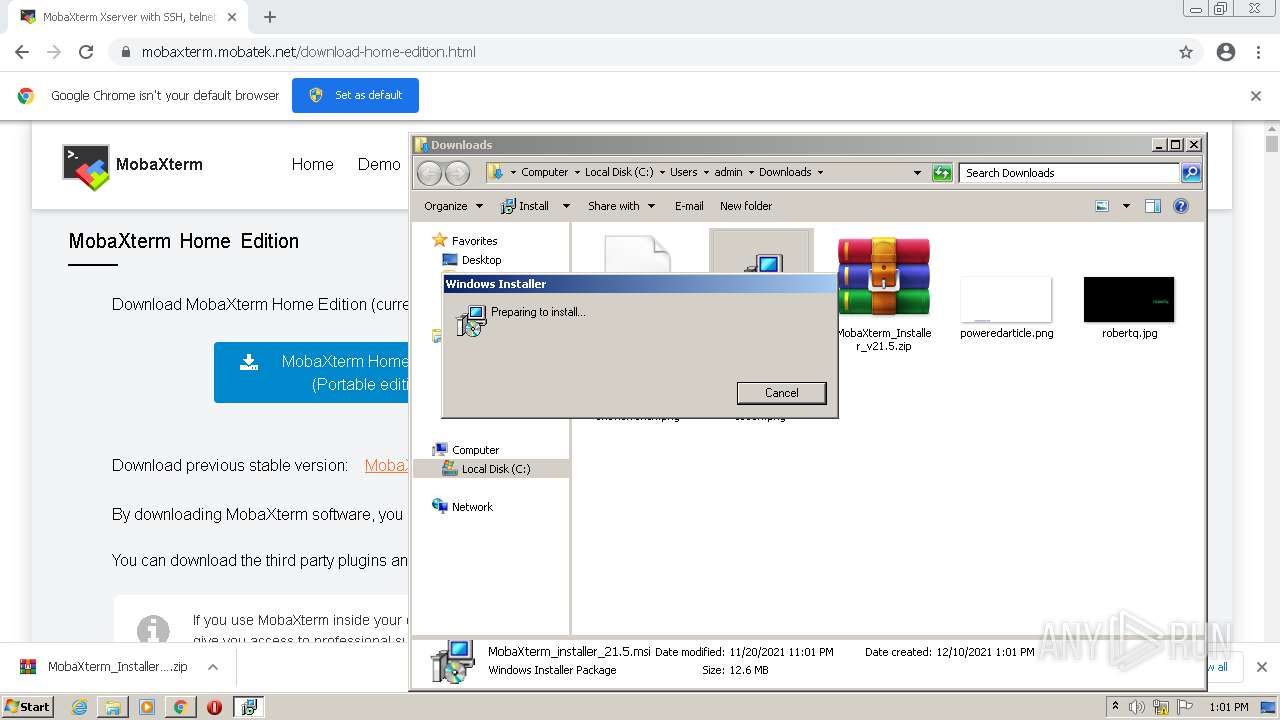Open the media player taskbar icon
The width and height of the screenshot is (1280, 720).
tap(147, 707)
